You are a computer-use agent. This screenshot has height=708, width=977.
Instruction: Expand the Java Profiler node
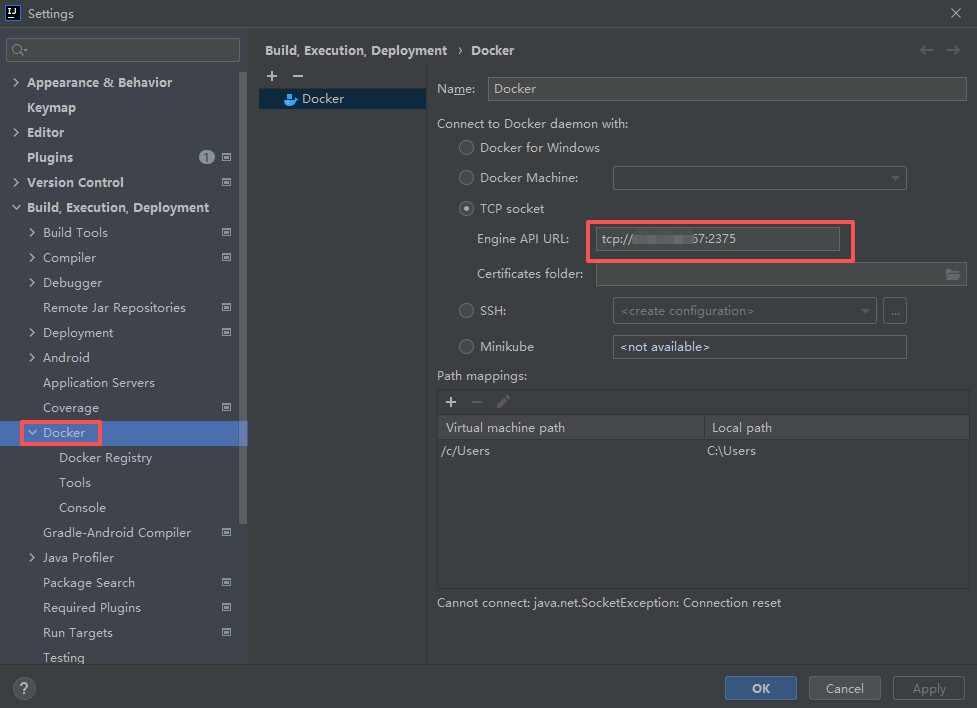click(32, 557)
